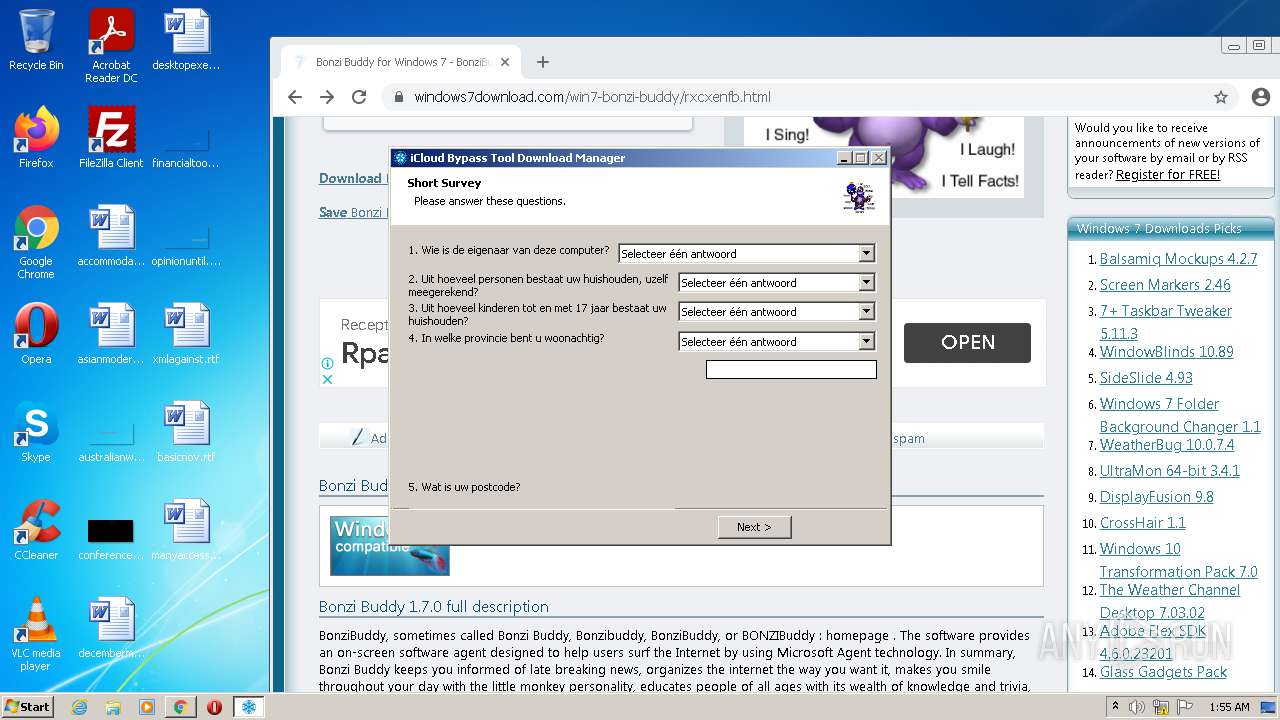Screen dimensions: 1280x720
Task: Open the Chrome profile avatar menu
Action: click(1259, 97)
